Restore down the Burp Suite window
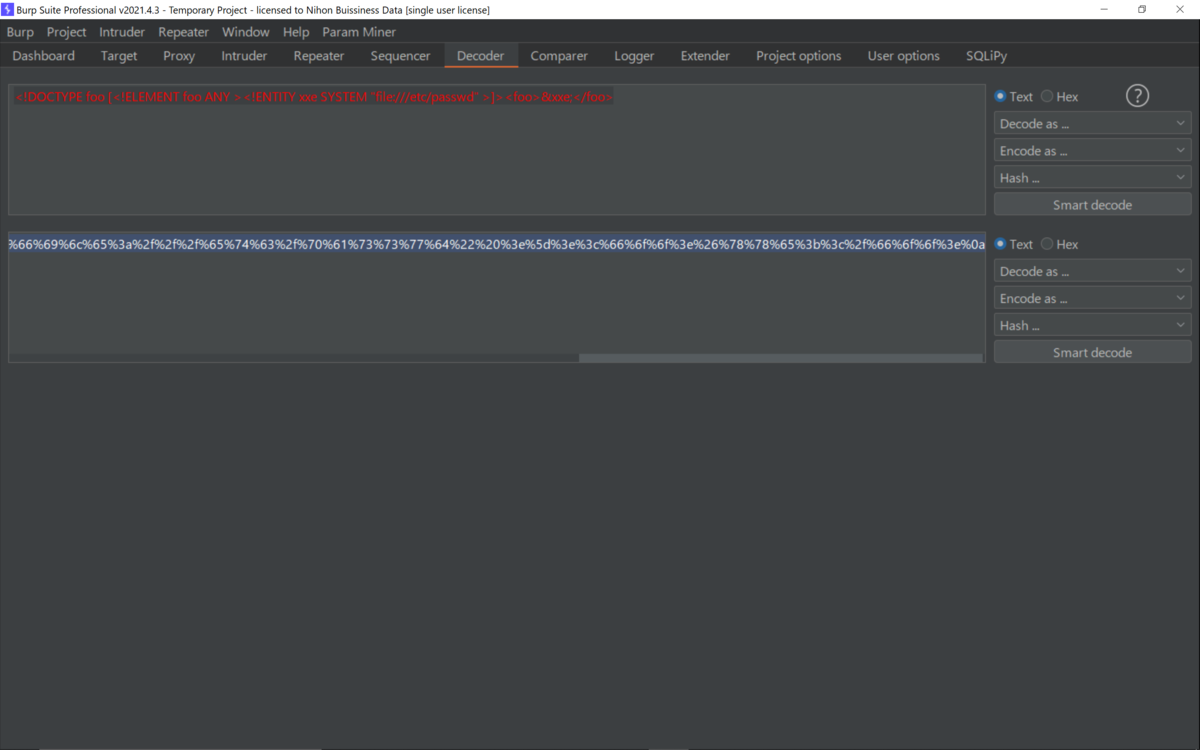1200x750 pixels. point(1142,9)
